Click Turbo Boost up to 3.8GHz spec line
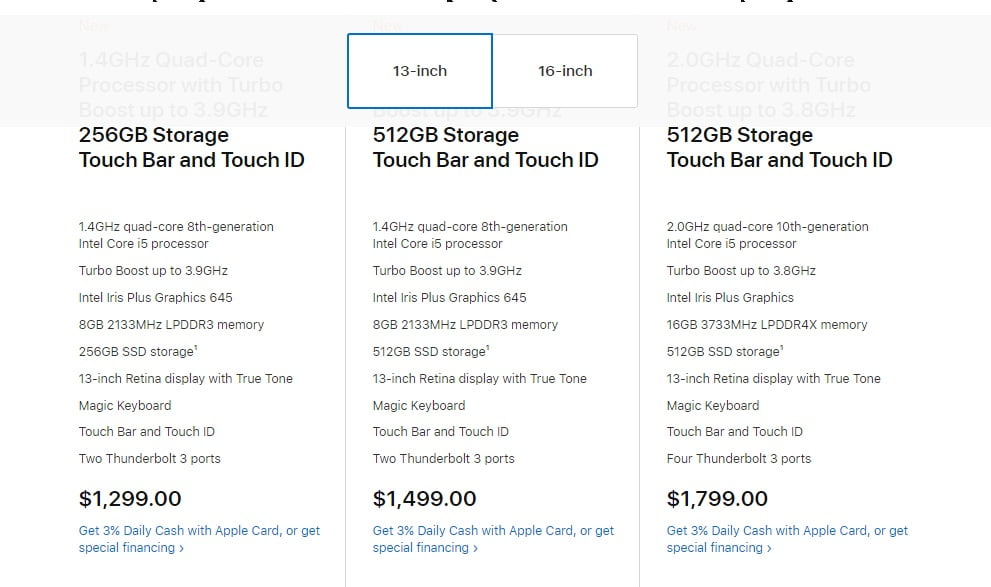This screenshot has height=587, width=991. point(741,271)
